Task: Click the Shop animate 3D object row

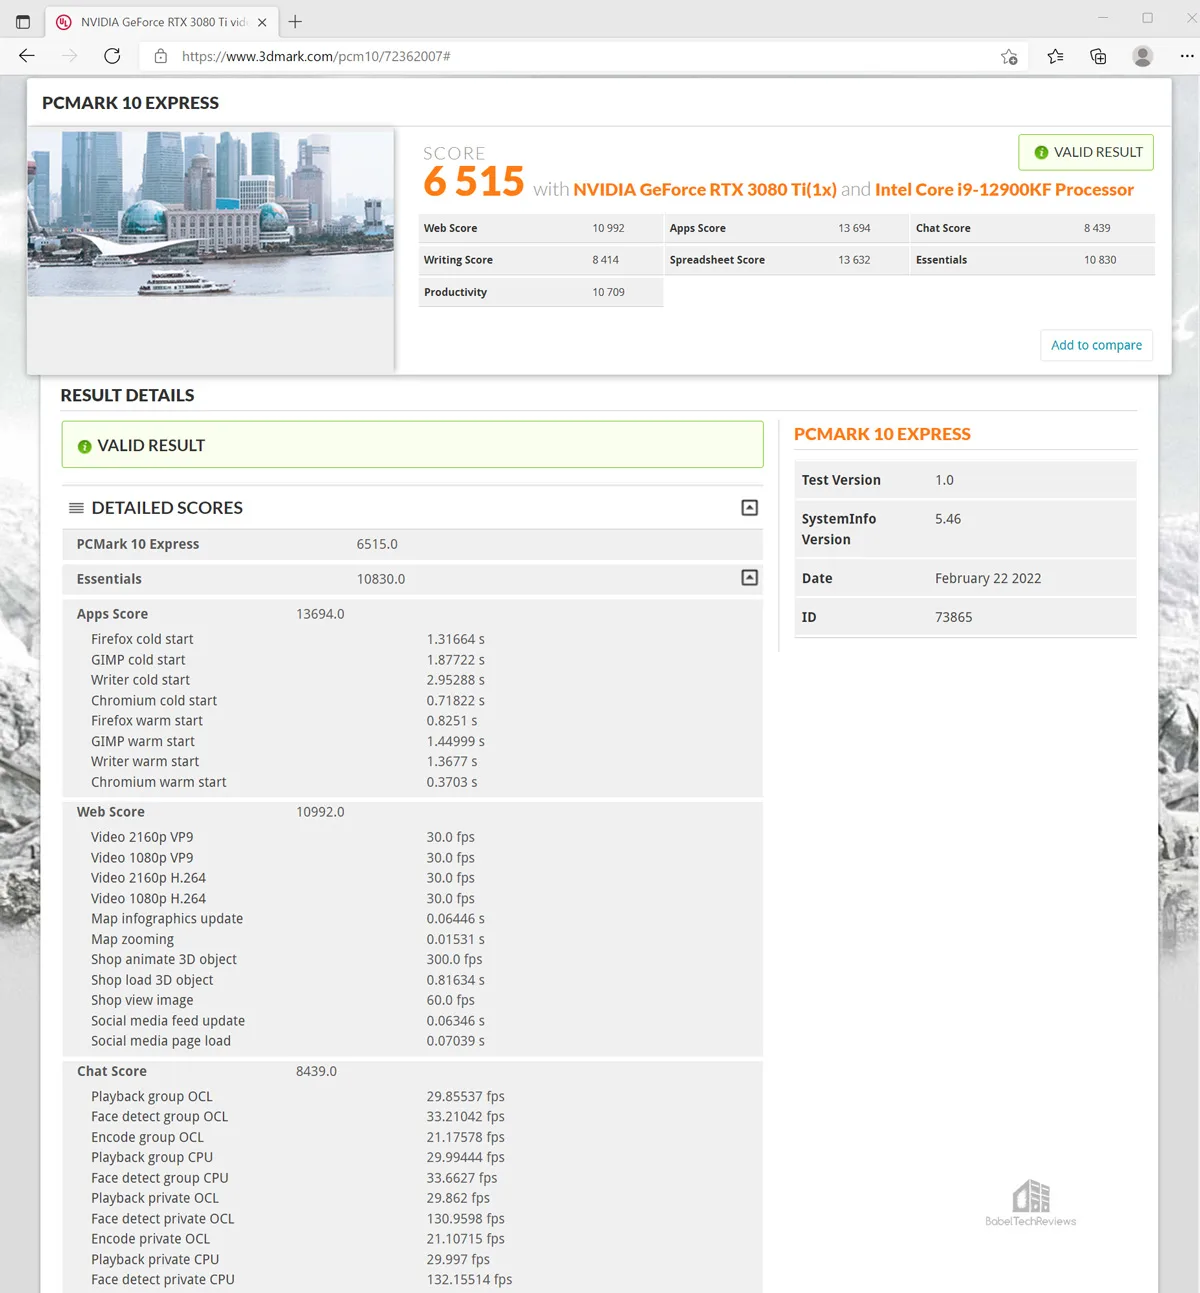Action: click(x=412, y=959)
